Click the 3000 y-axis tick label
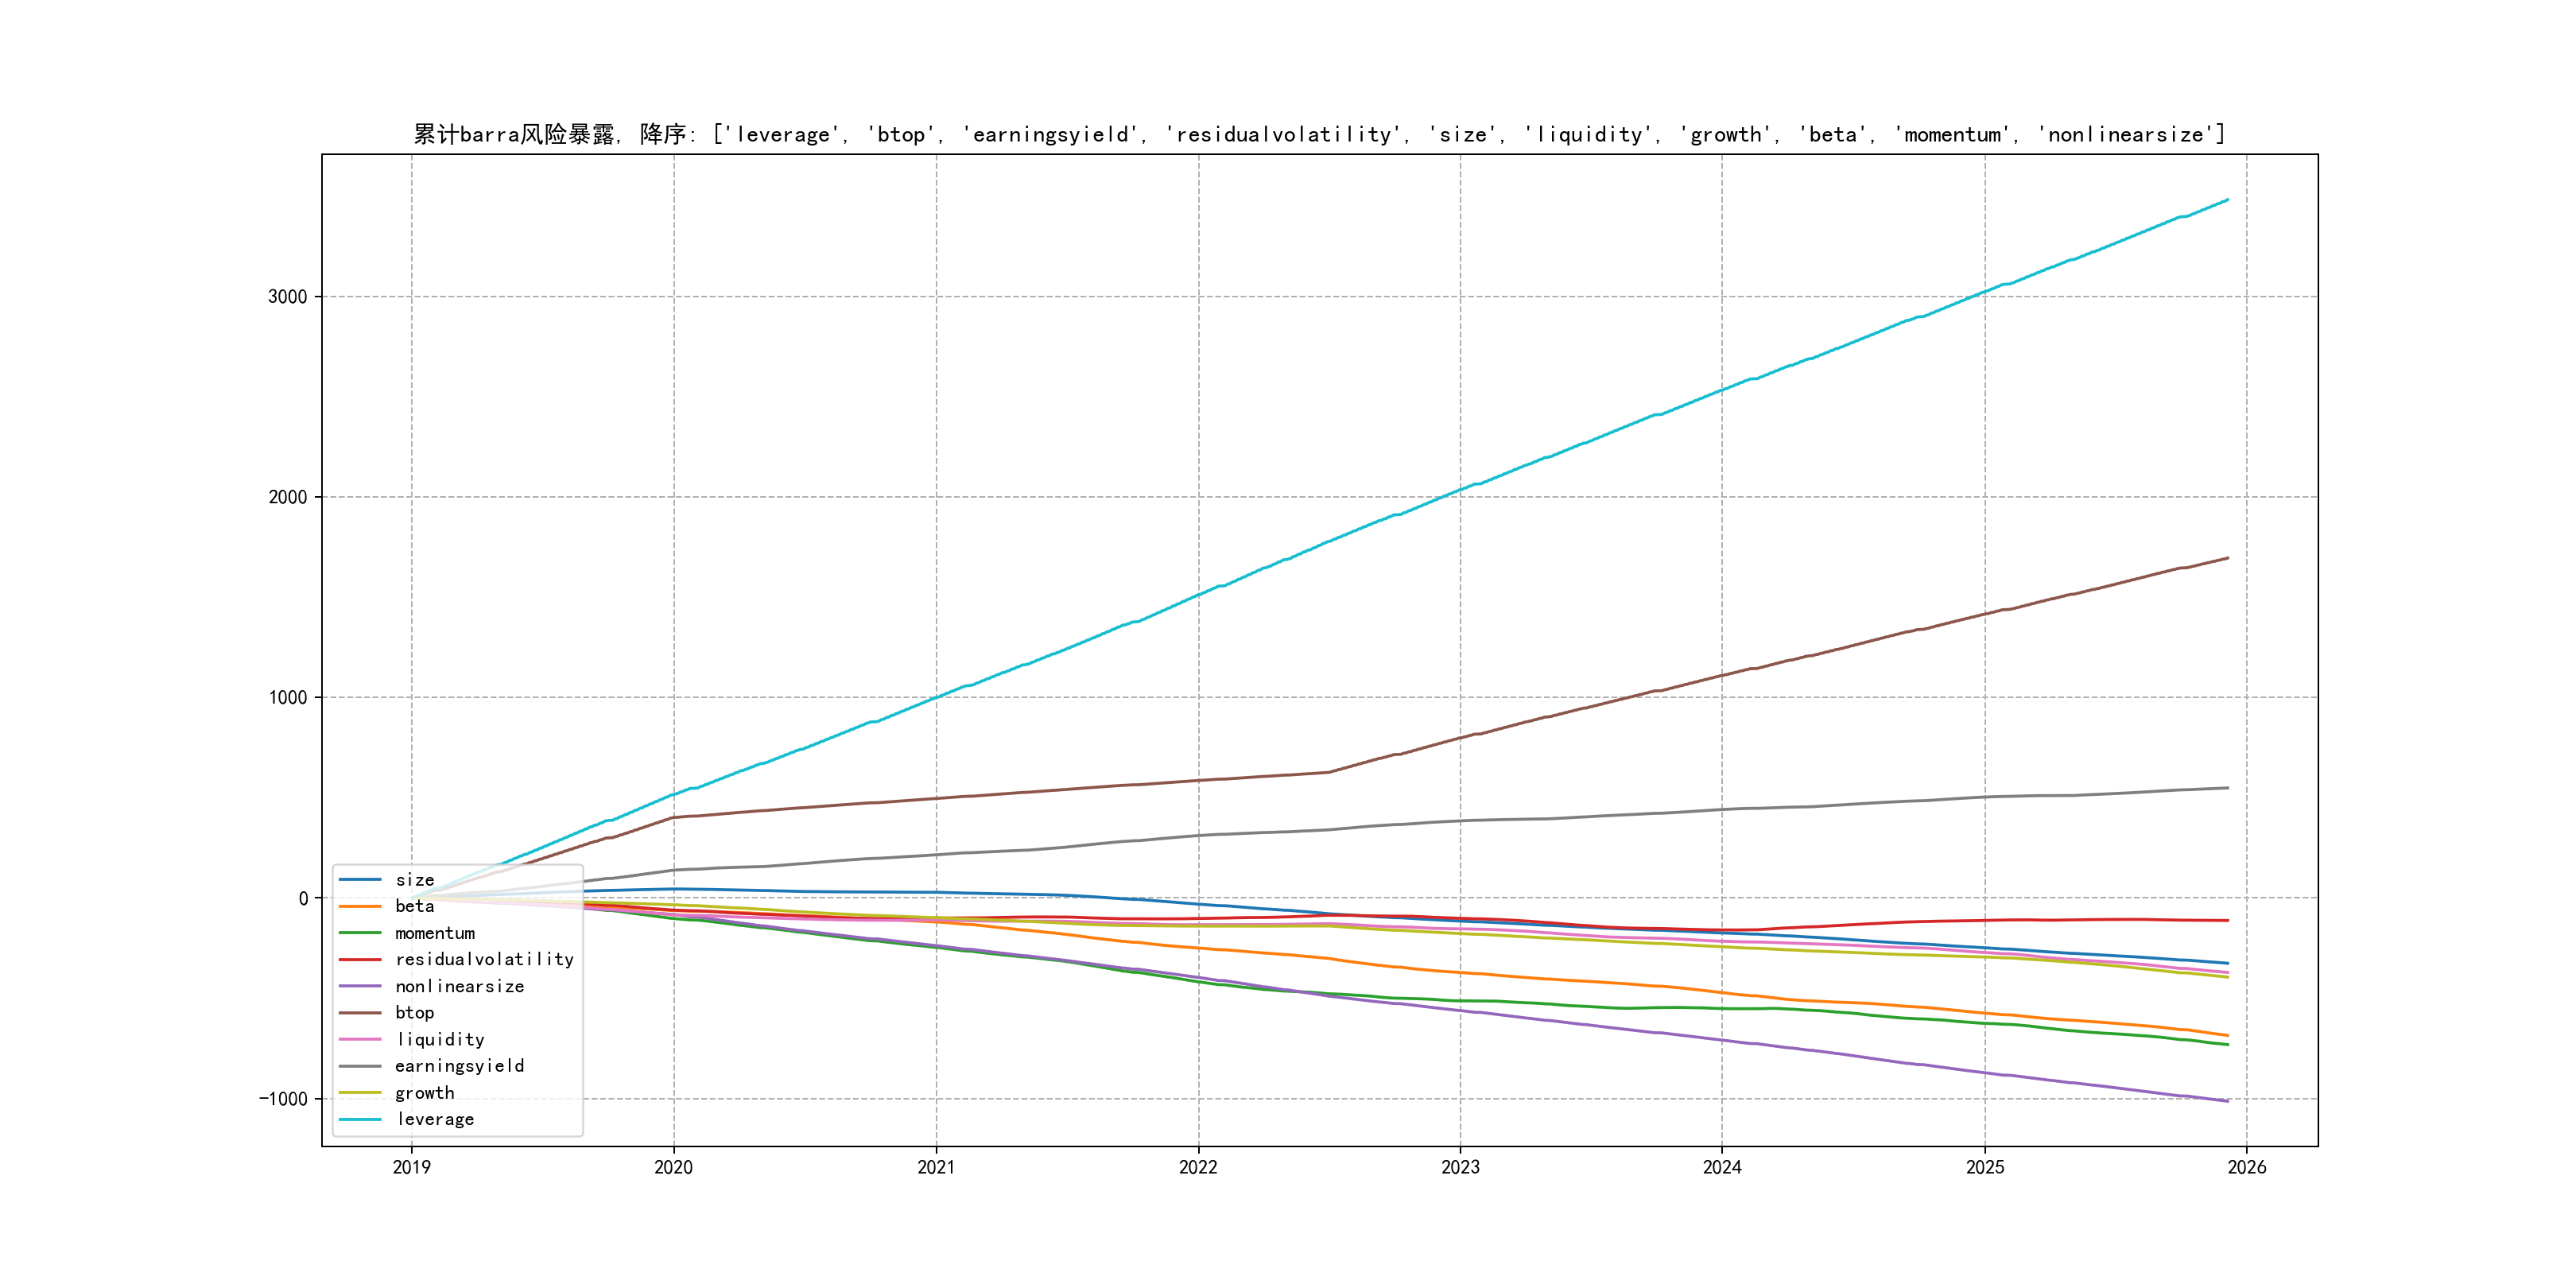The image size is (2576, 1288). [287, 297]
